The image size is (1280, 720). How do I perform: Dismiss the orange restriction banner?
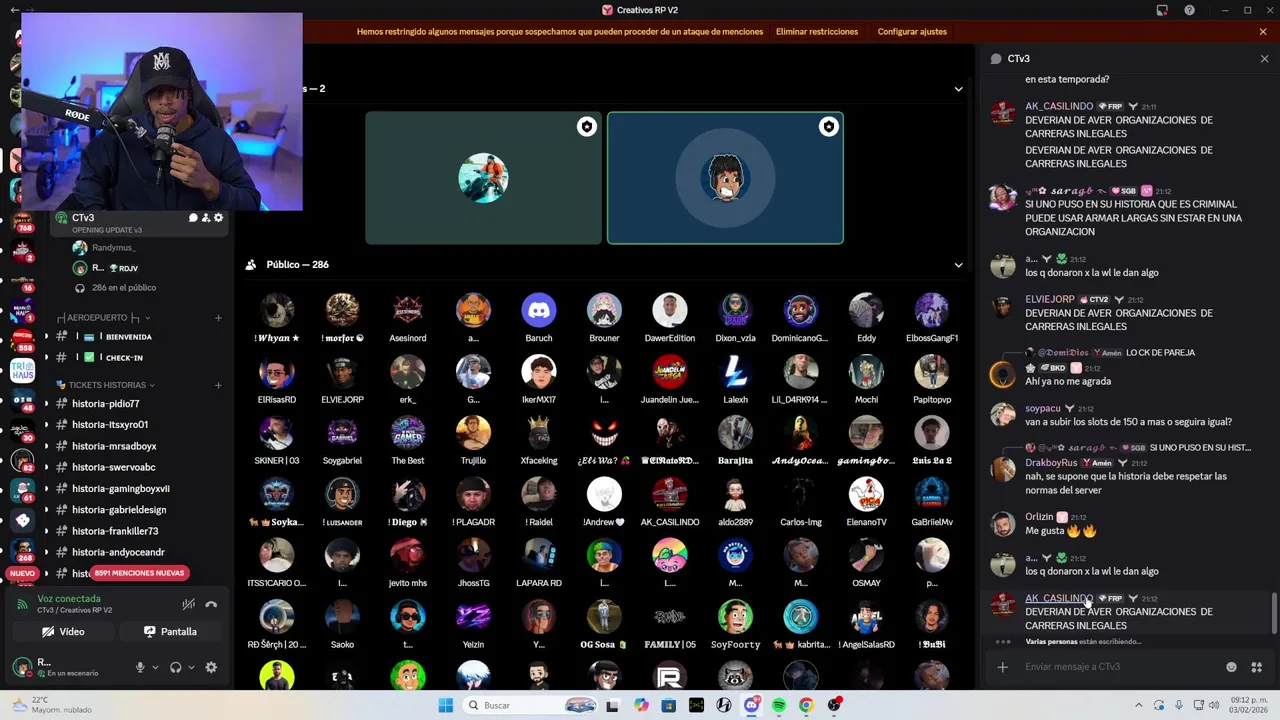coord(1263,32)
